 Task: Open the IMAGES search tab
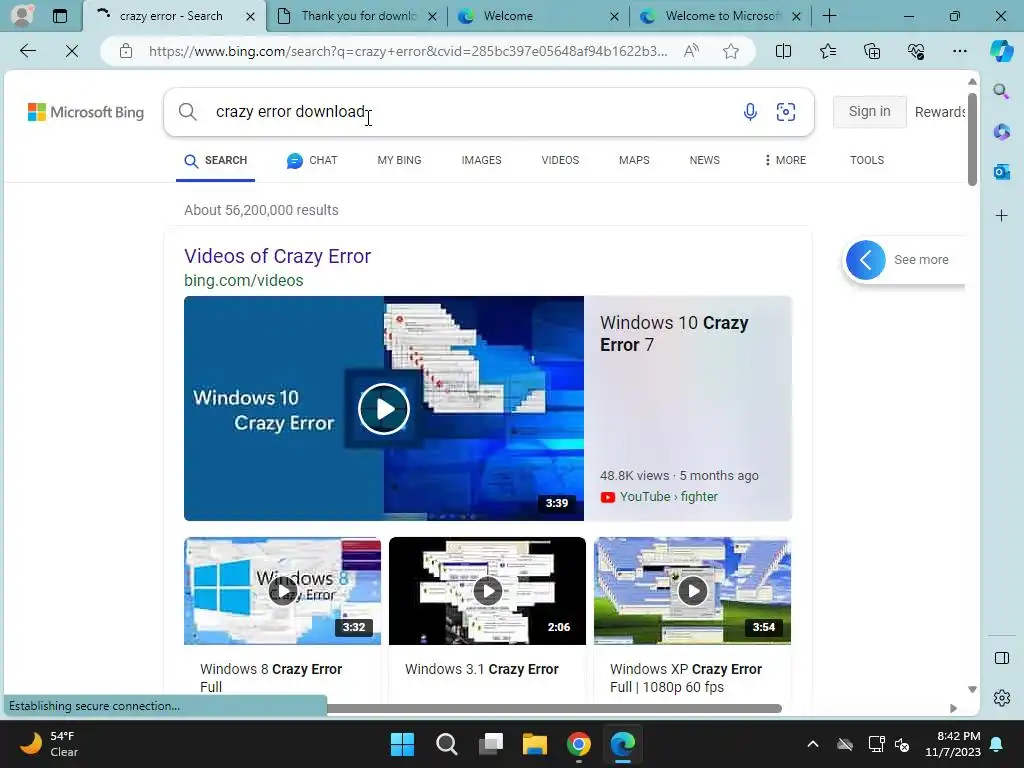point(481,160)
